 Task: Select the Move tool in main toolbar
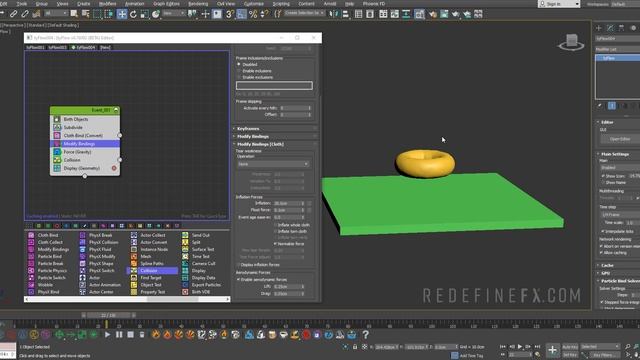pos(122,14)
